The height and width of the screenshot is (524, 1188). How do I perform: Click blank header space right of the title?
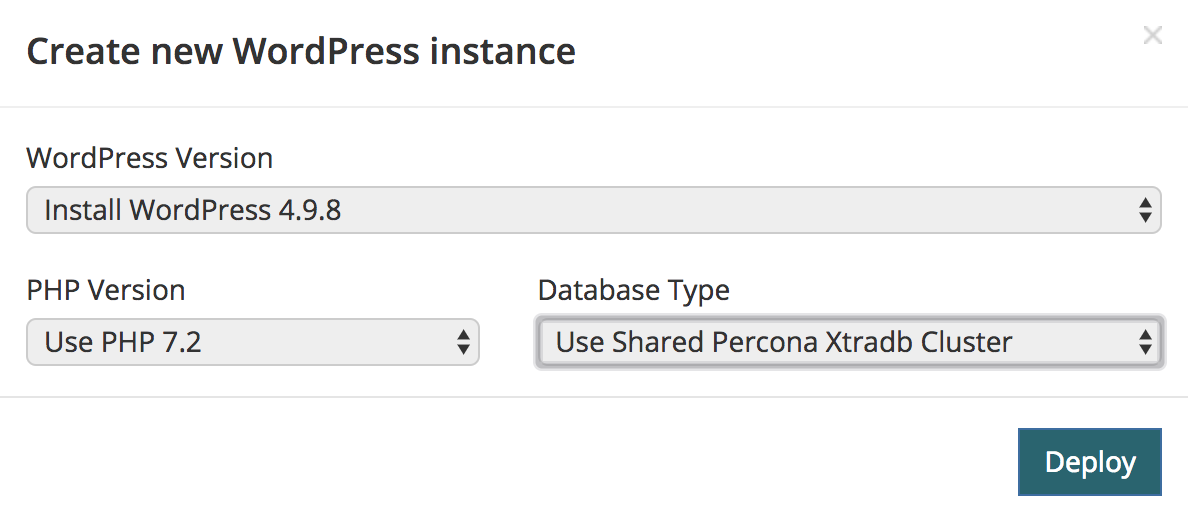(x=850, y=51)
